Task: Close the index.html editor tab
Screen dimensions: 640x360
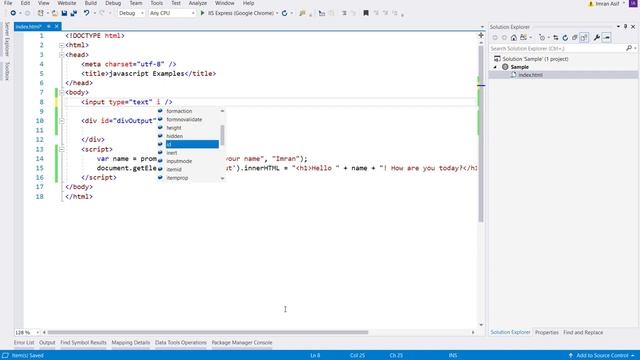Action: (x=57, y=27)
